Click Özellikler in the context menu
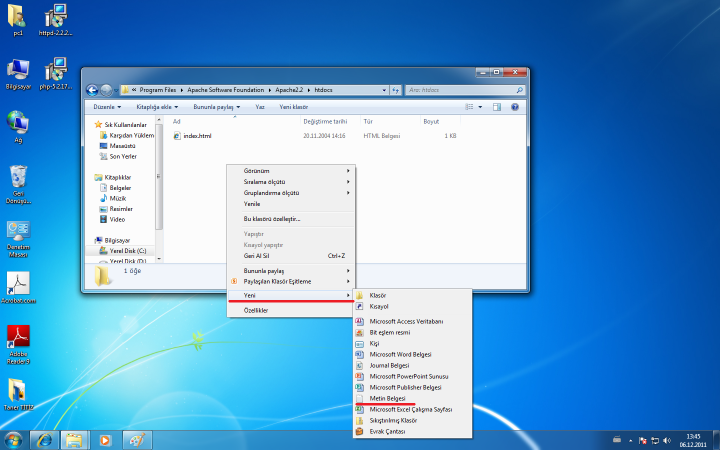This screenshot has height=450, width=720. [256, 310]
